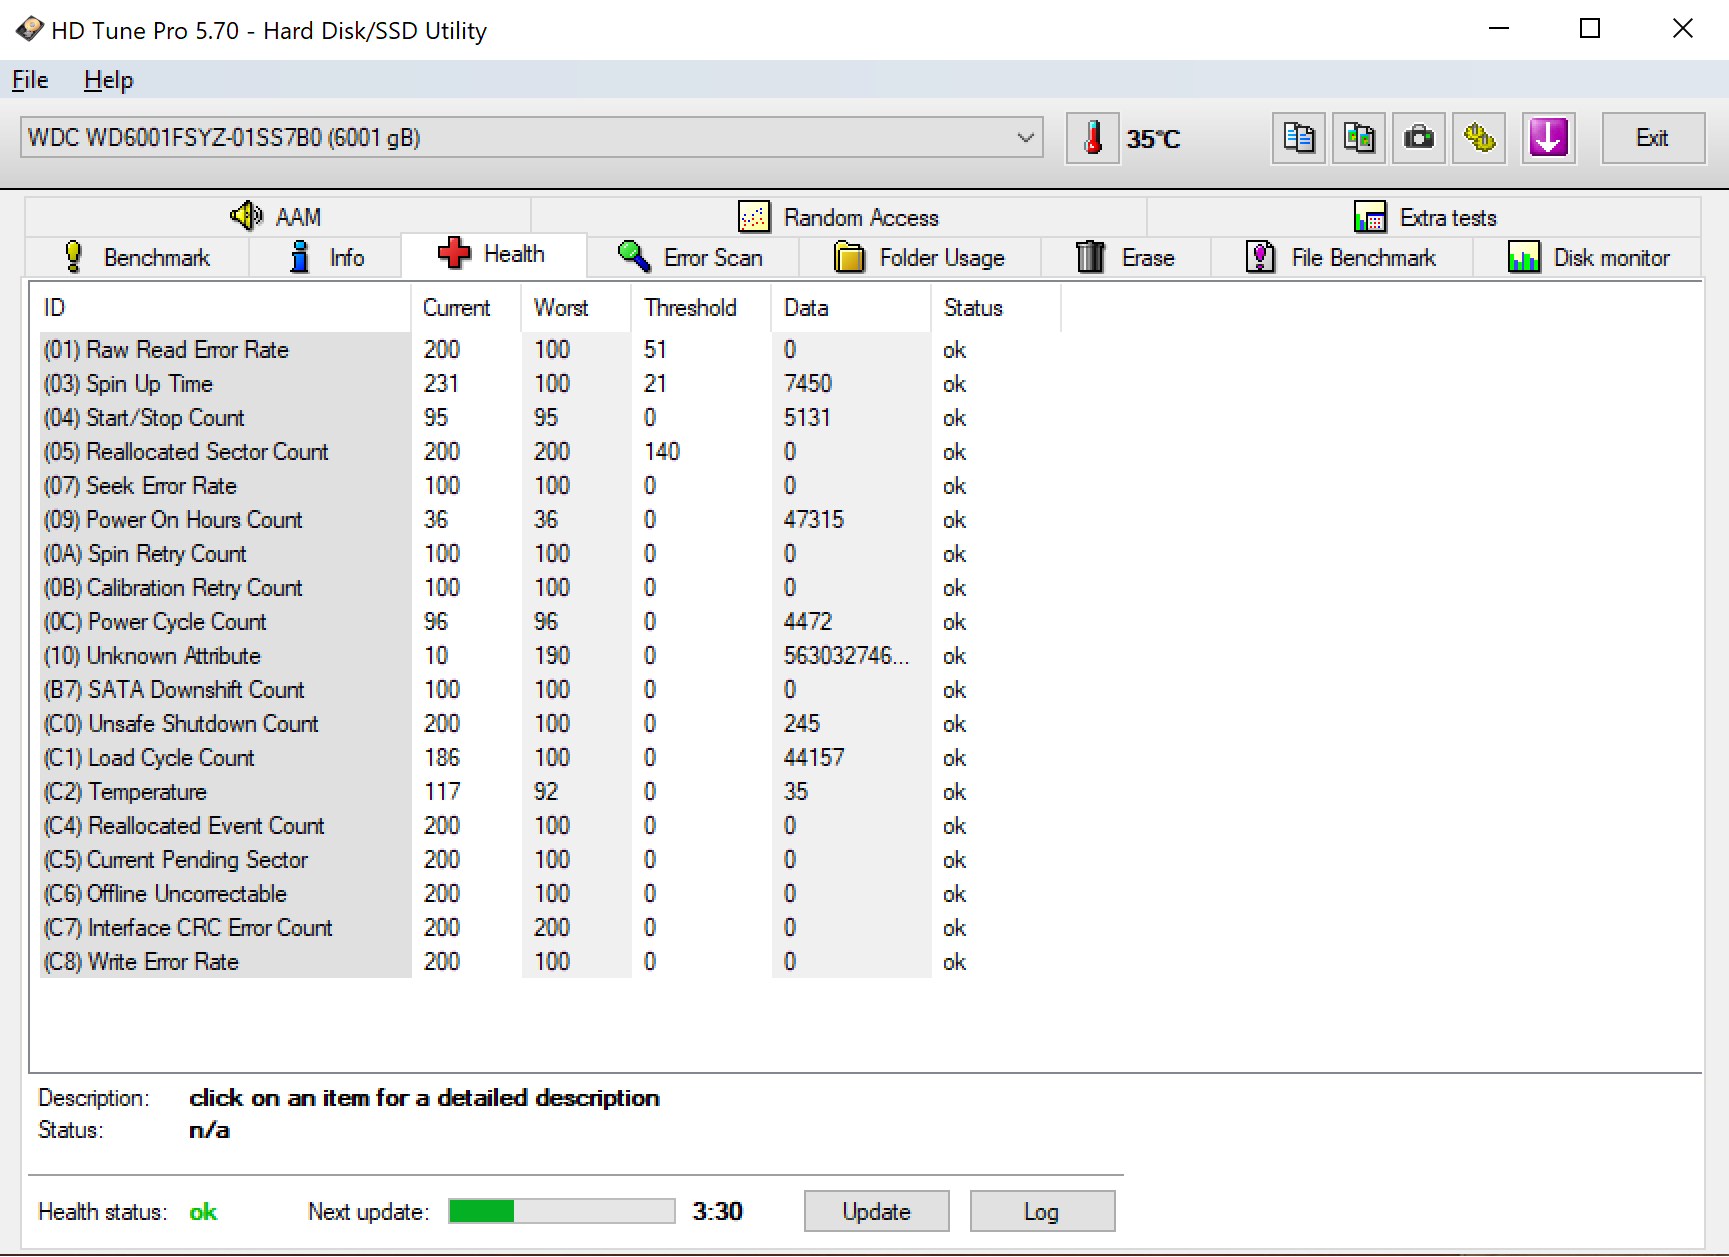Click the 7450 spin up data value

pos(808,384)
